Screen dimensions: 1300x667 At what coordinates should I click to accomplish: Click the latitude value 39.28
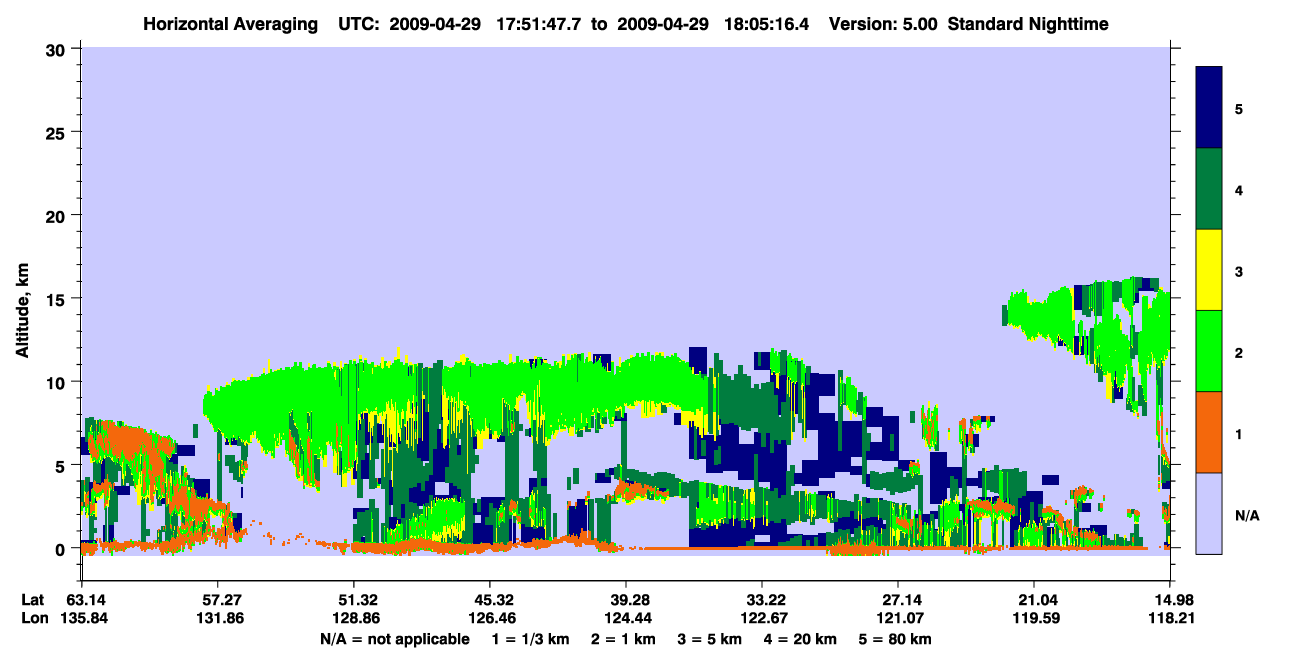click(x=625, y=600)
